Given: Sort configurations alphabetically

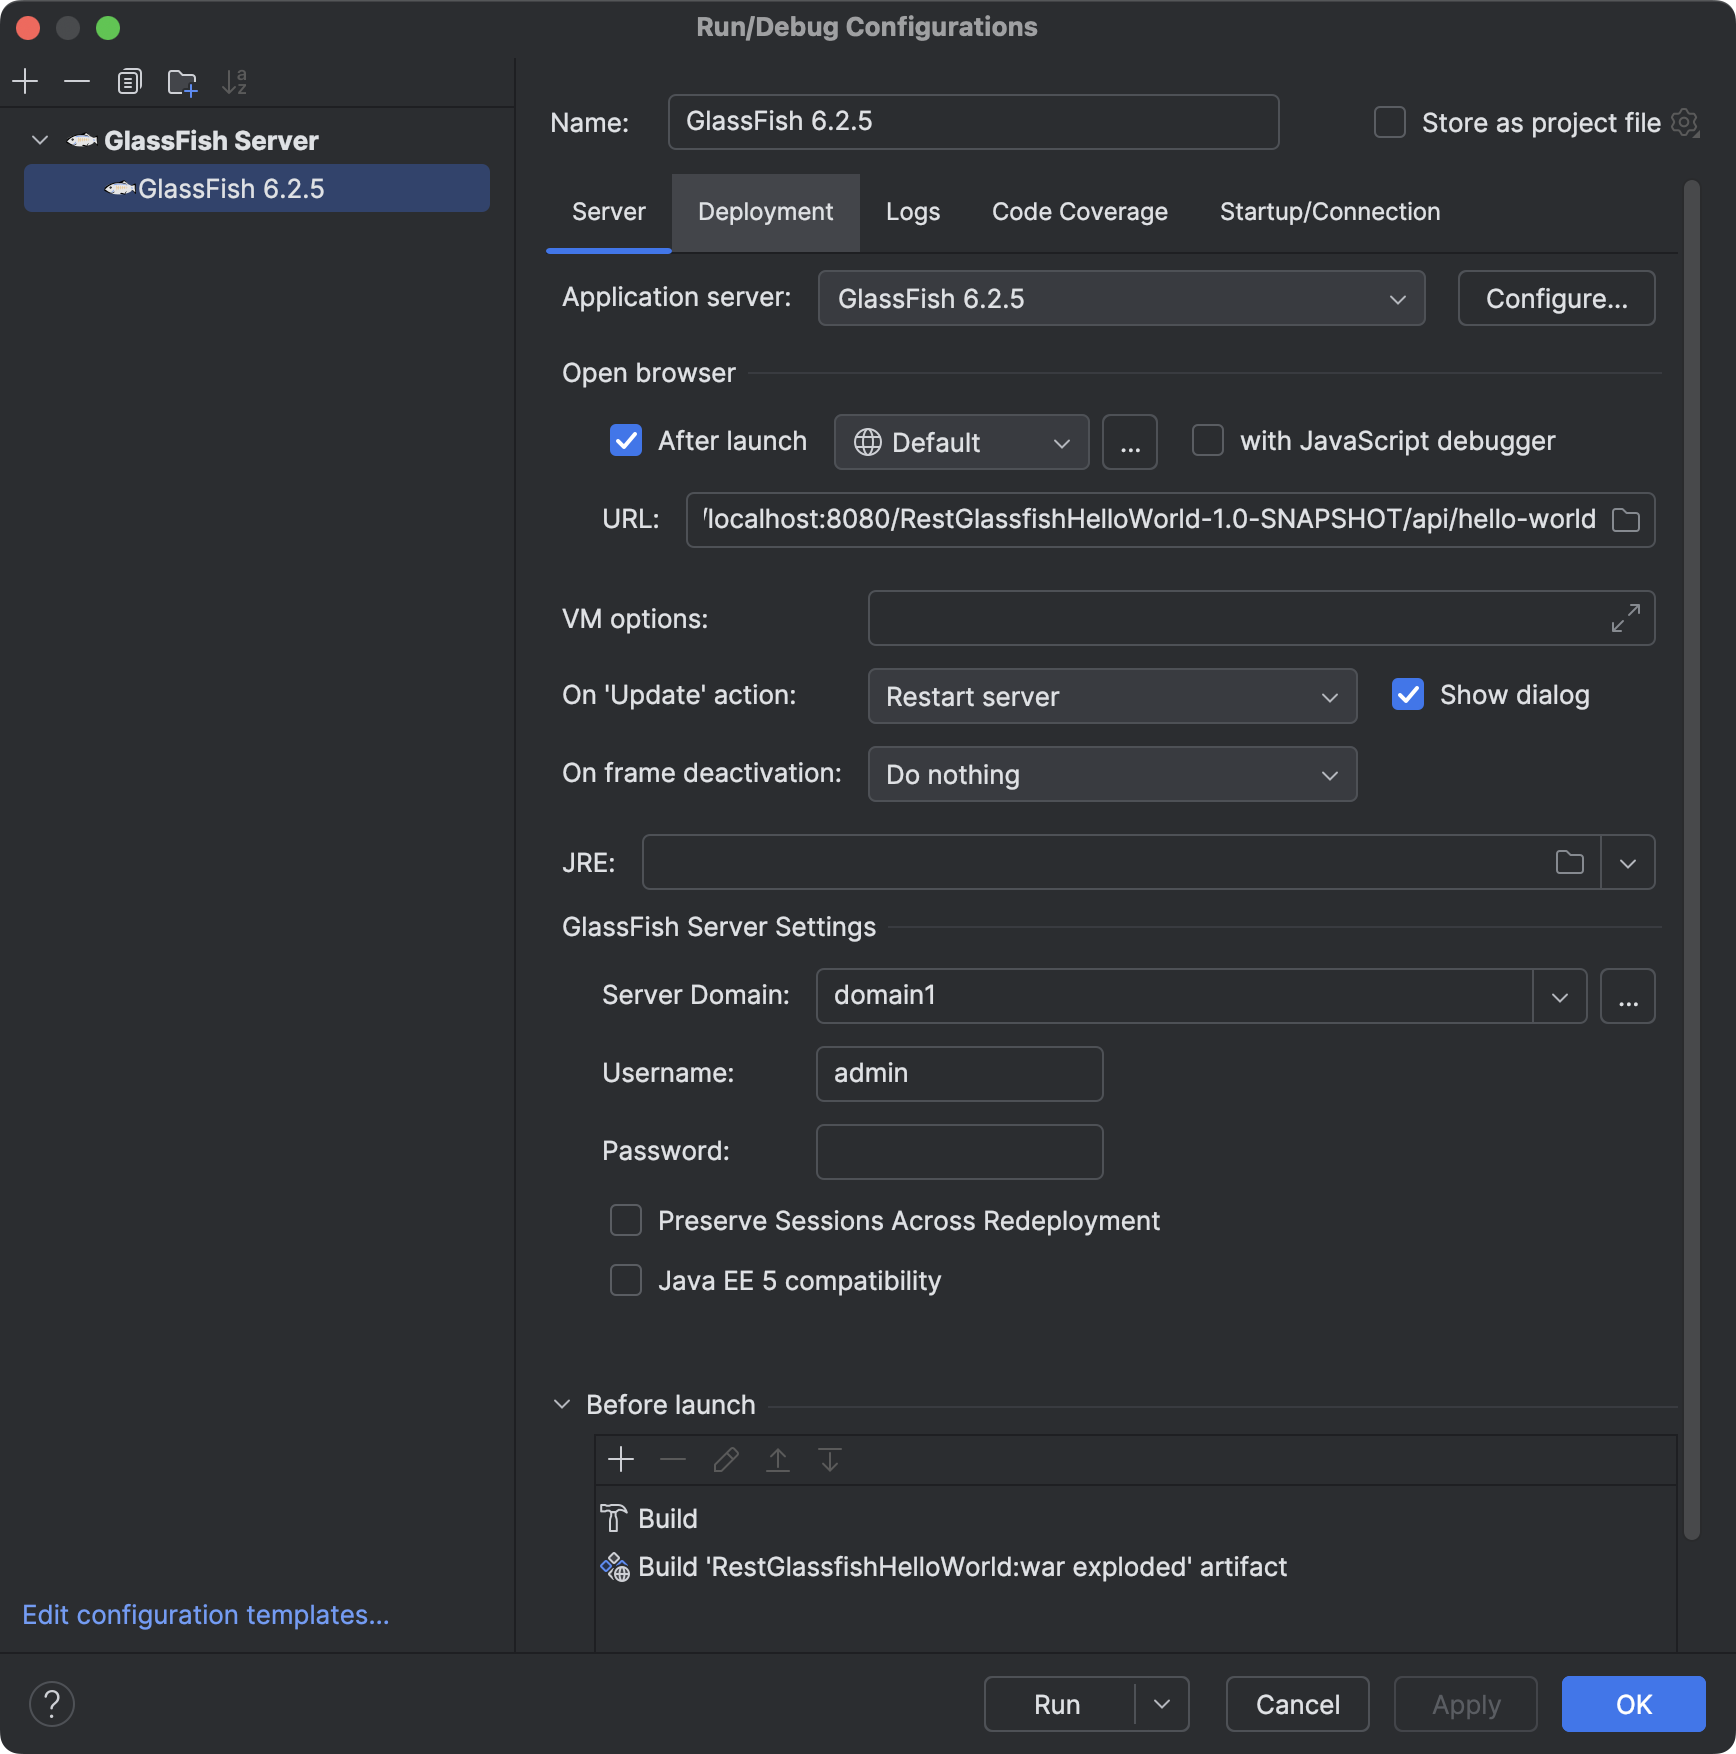Looking at the screenshot, I should 235,82.
